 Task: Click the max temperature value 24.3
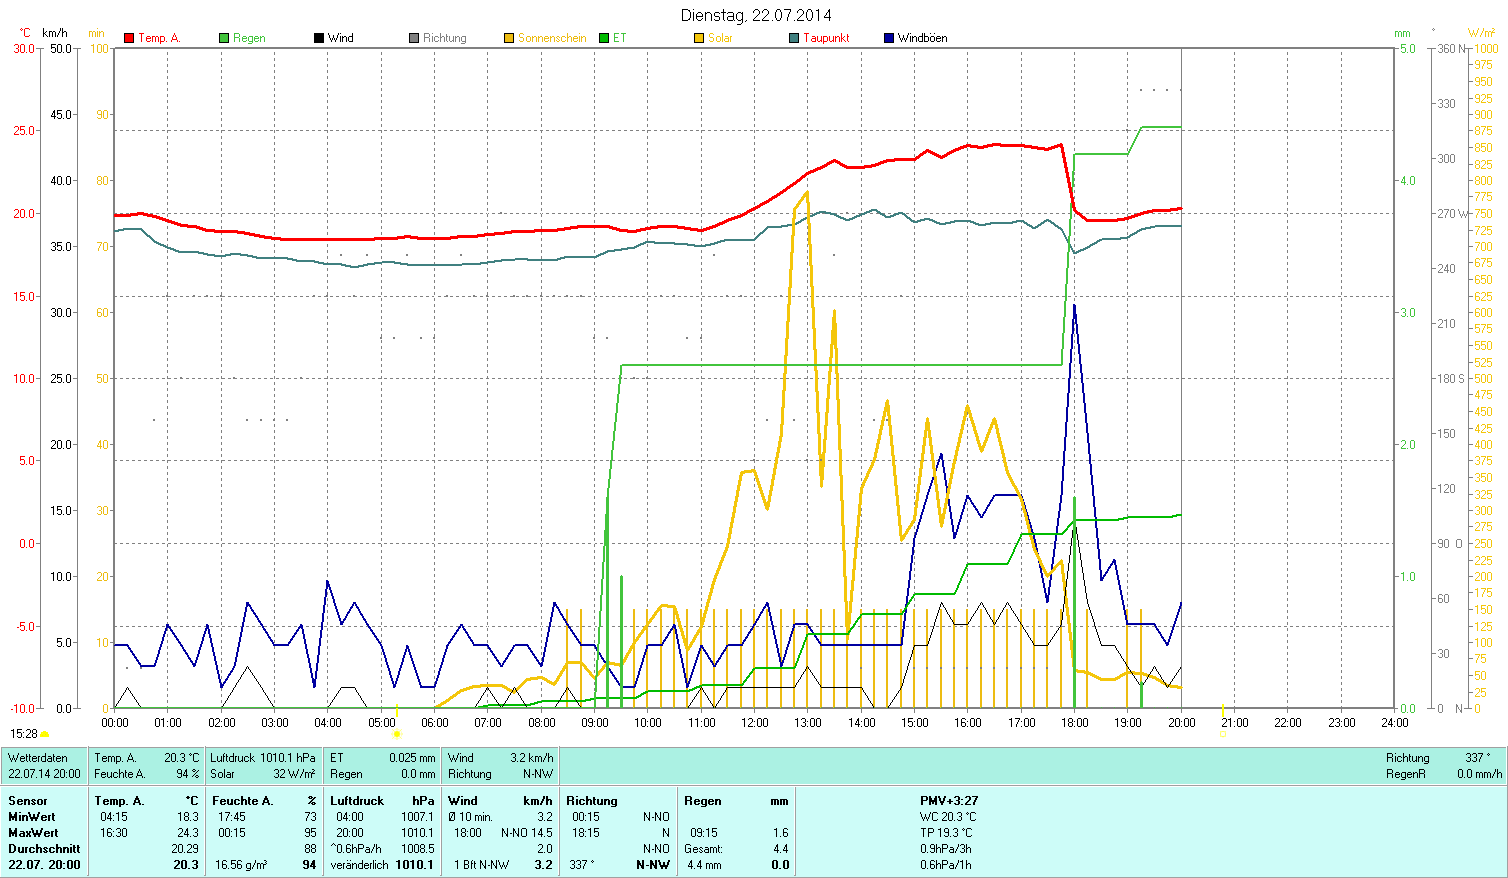(x=187, y=833)
